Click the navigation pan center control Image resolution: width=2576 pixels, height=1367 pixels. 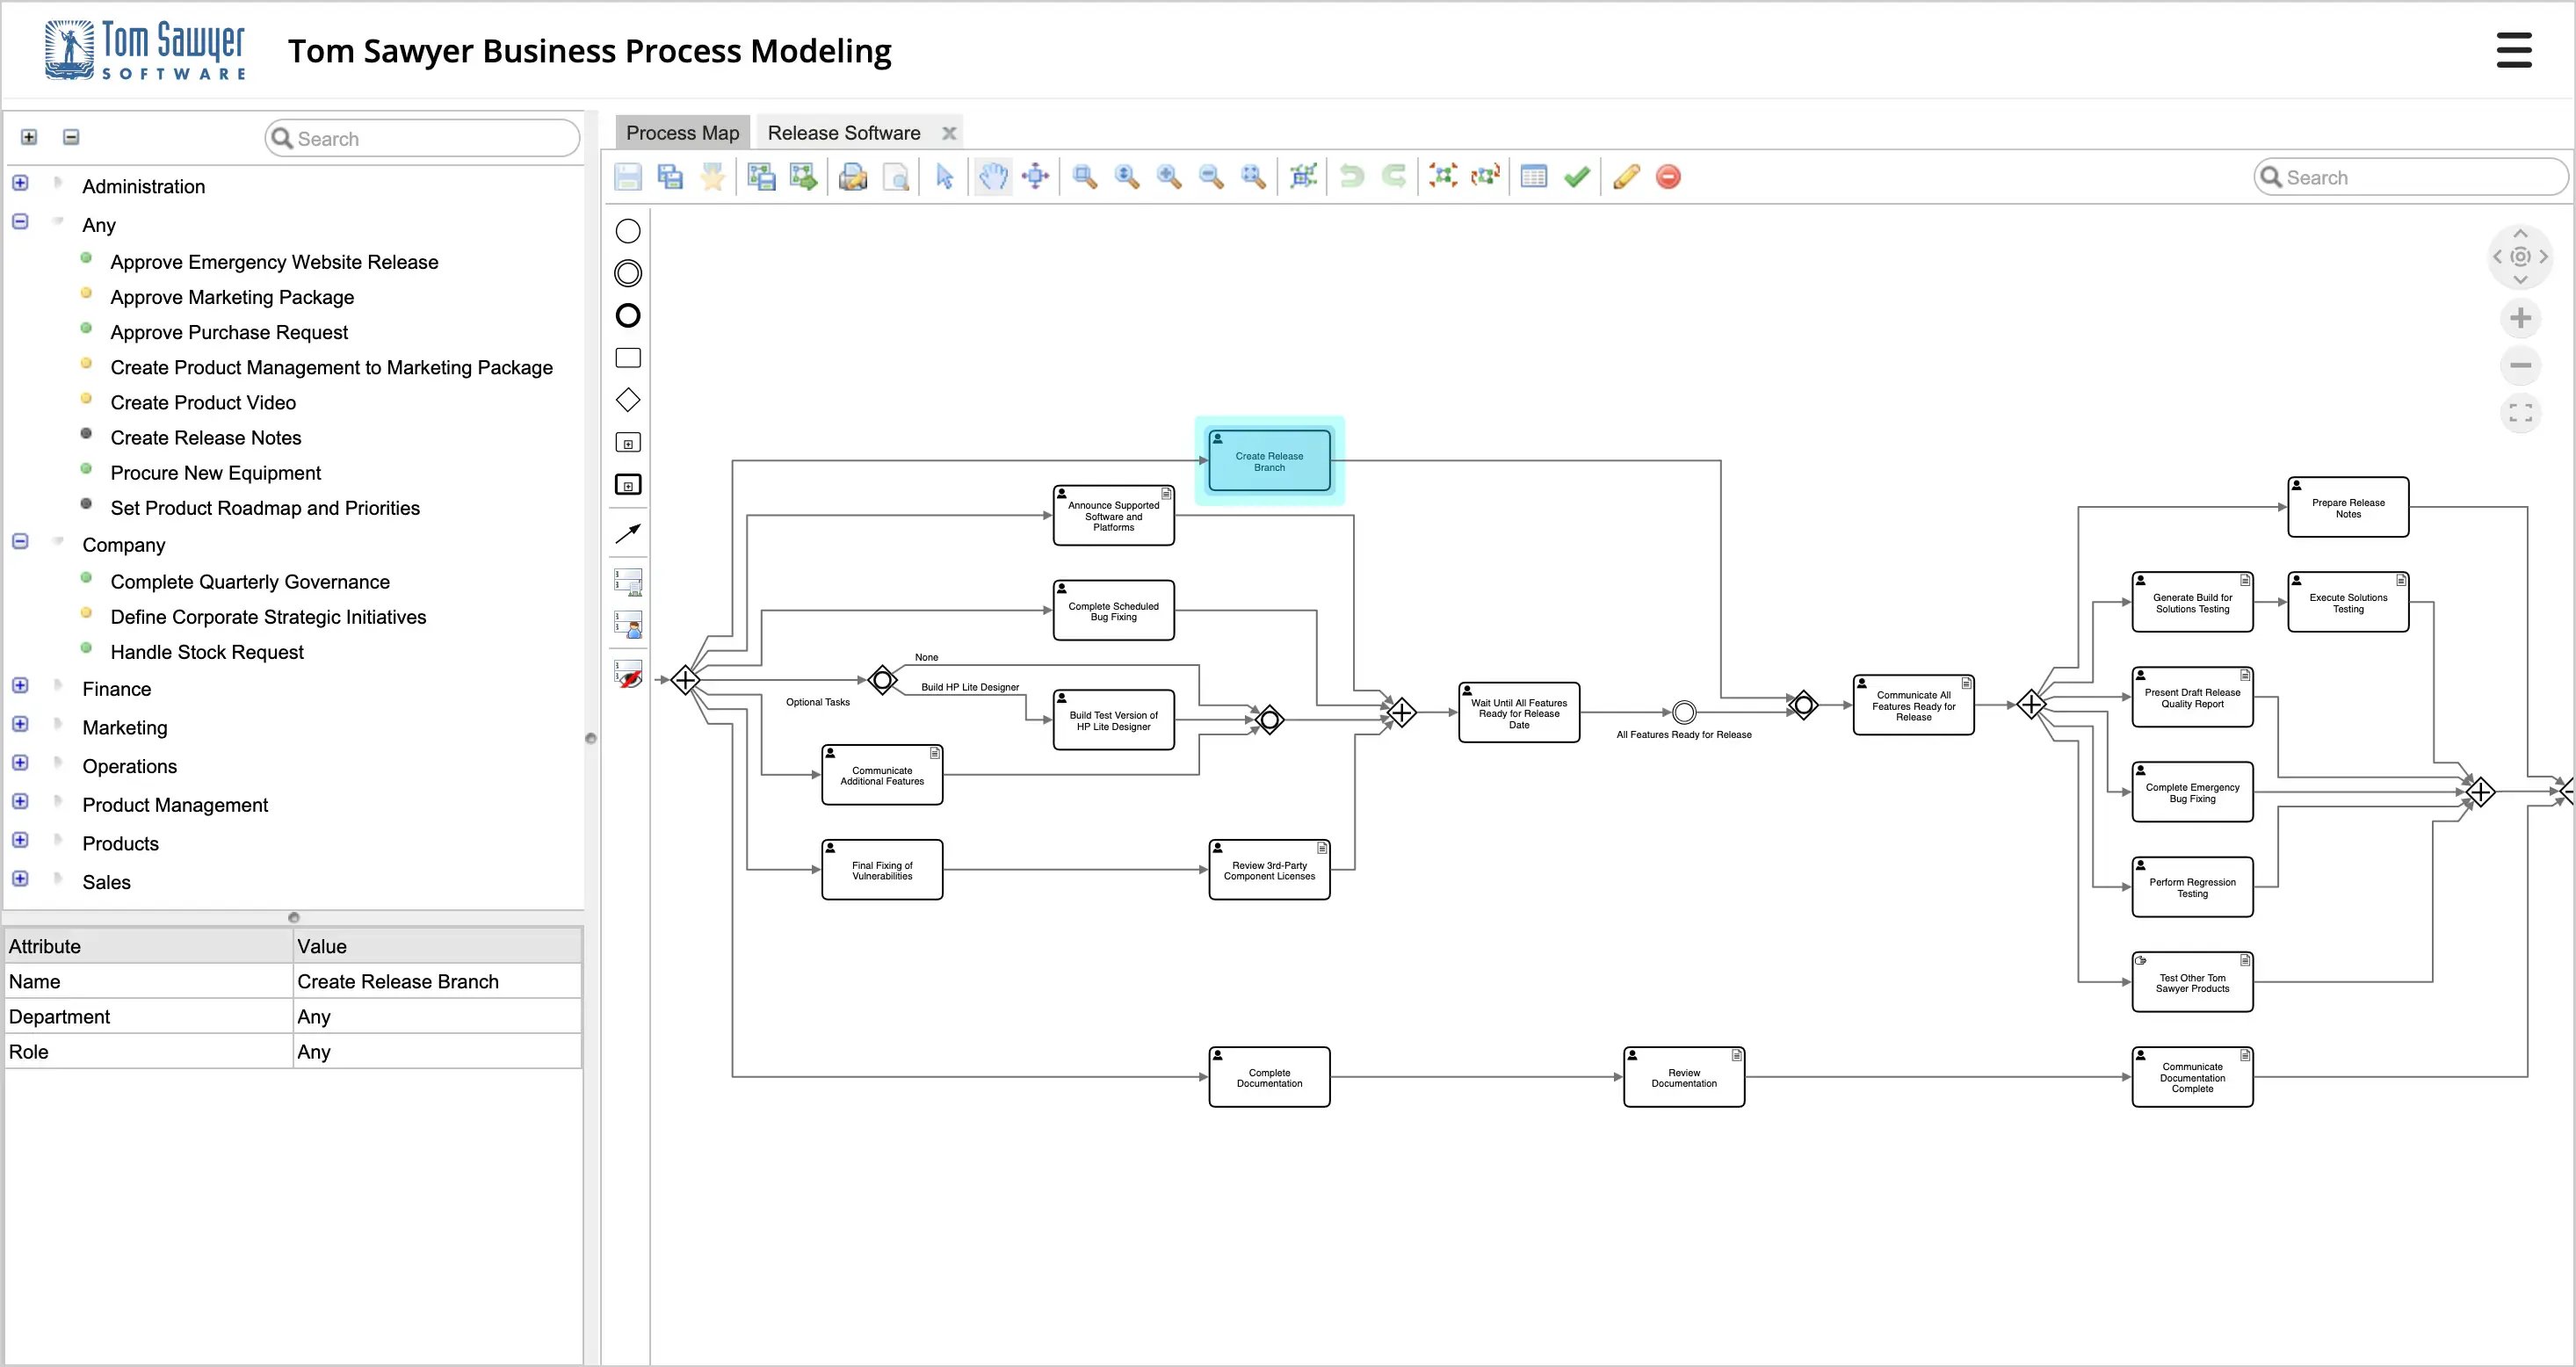point(2520,257)
